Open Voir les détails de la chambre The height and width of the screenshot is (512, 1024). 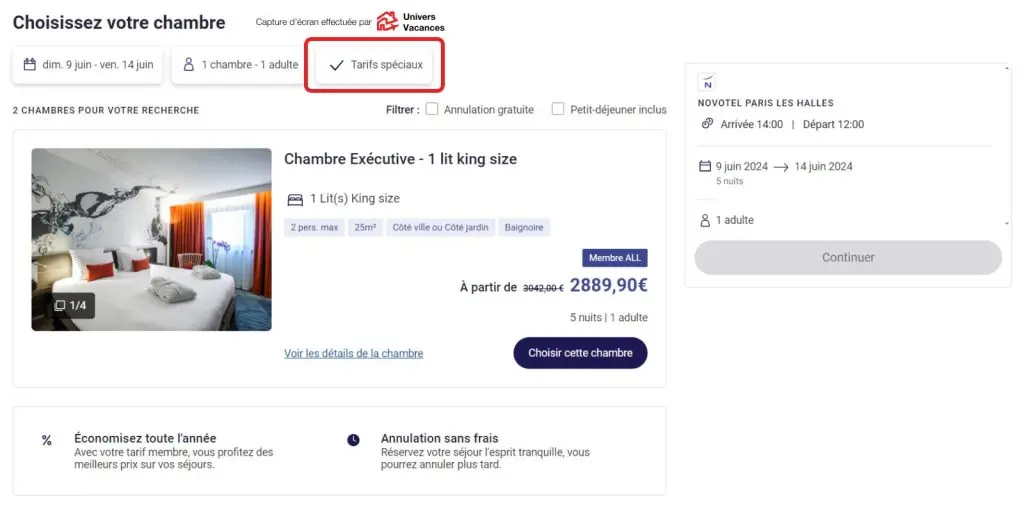pos(353,353)
